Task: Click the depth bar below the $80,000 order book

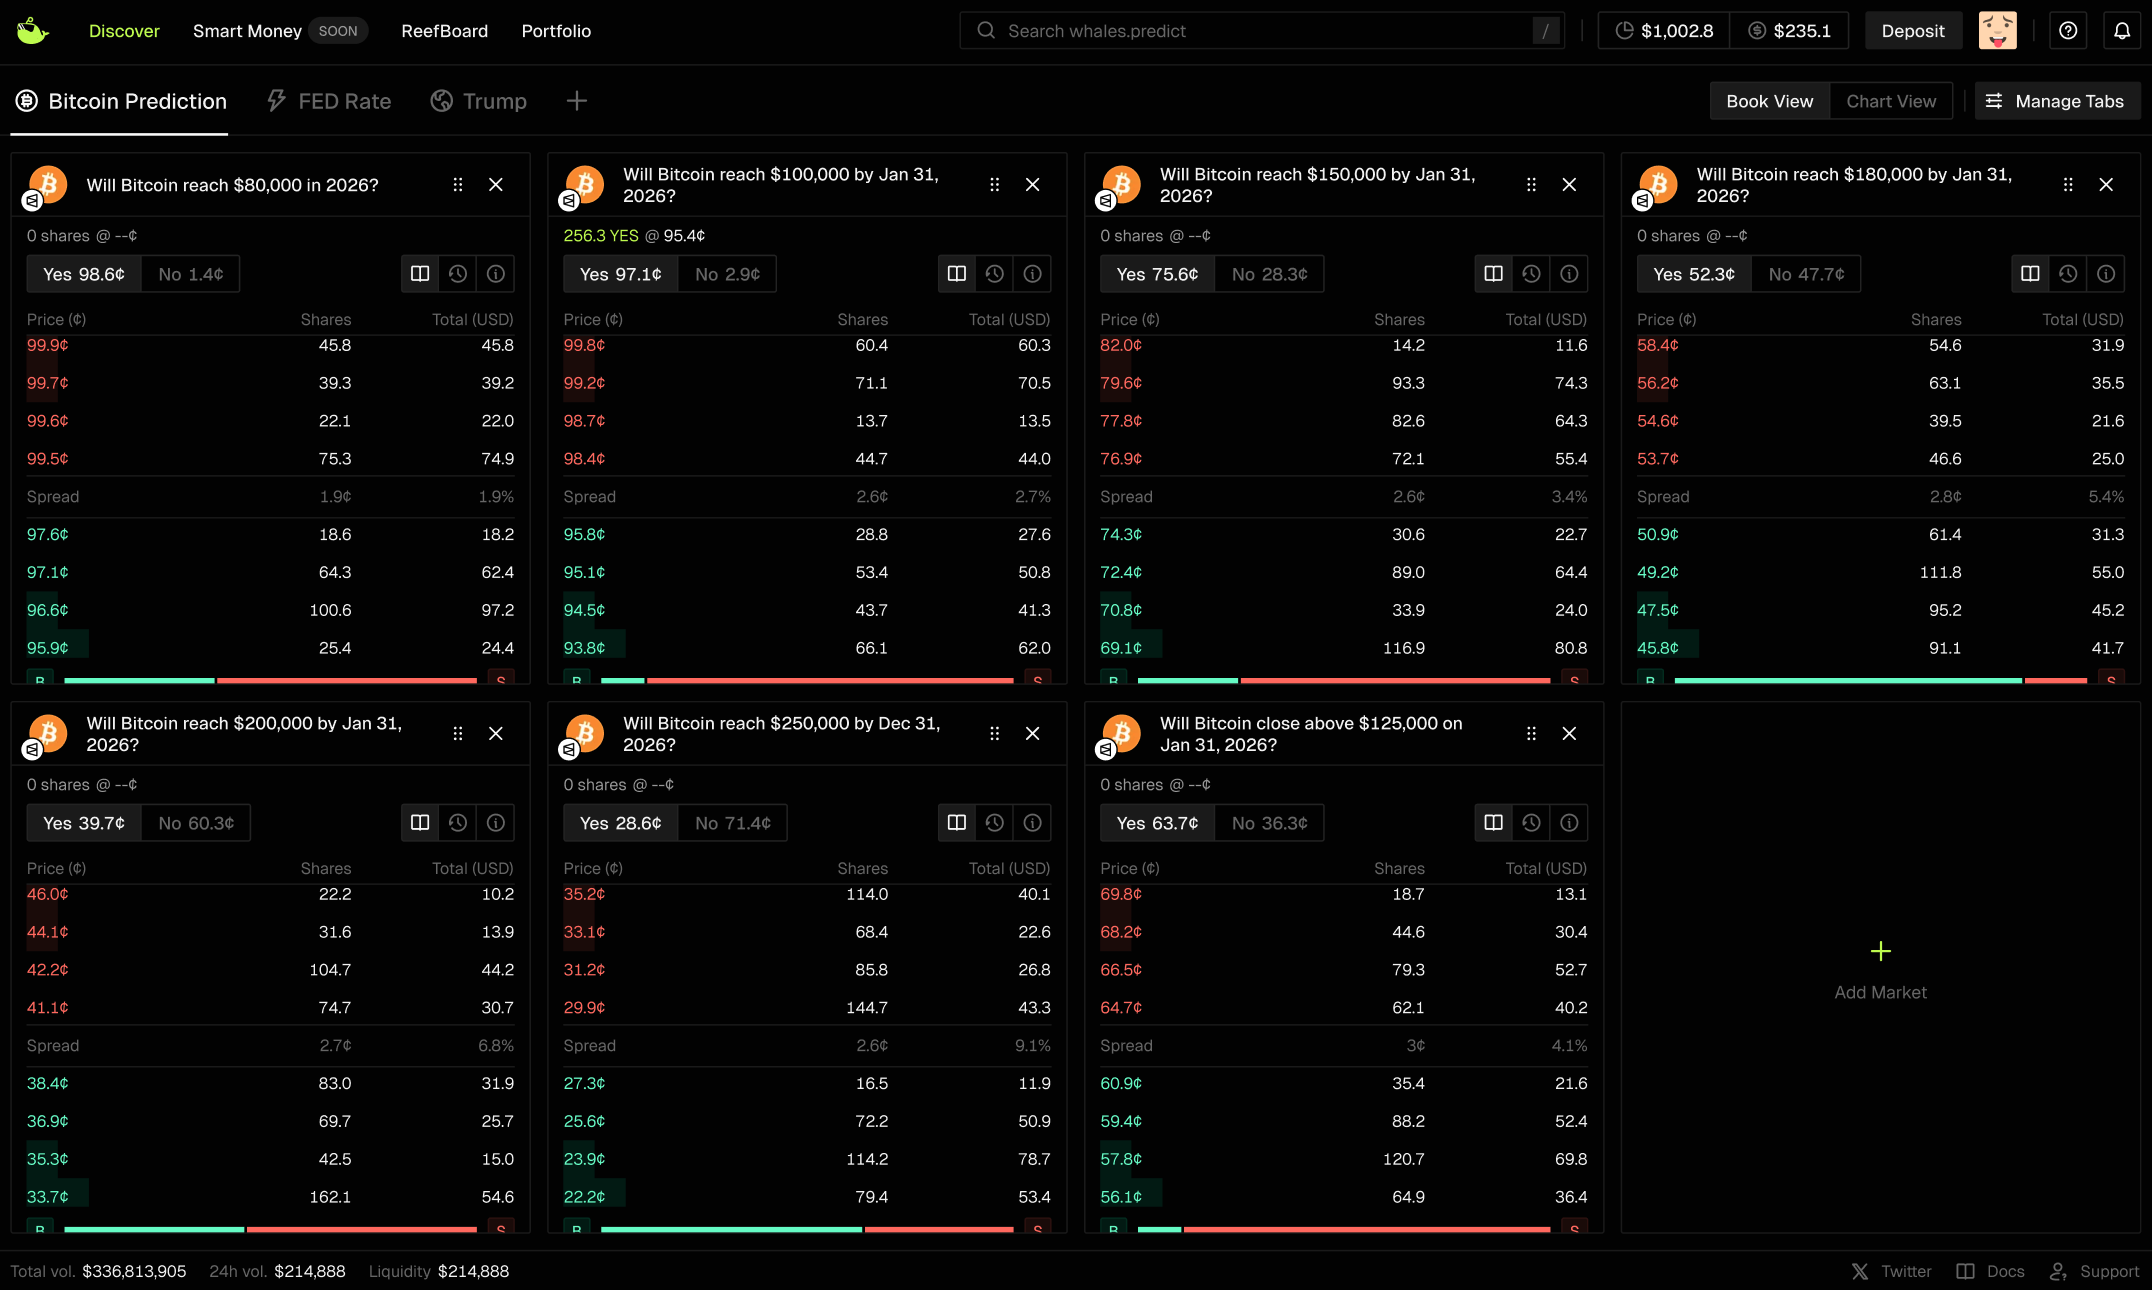Action: click(x=270, y=681)
